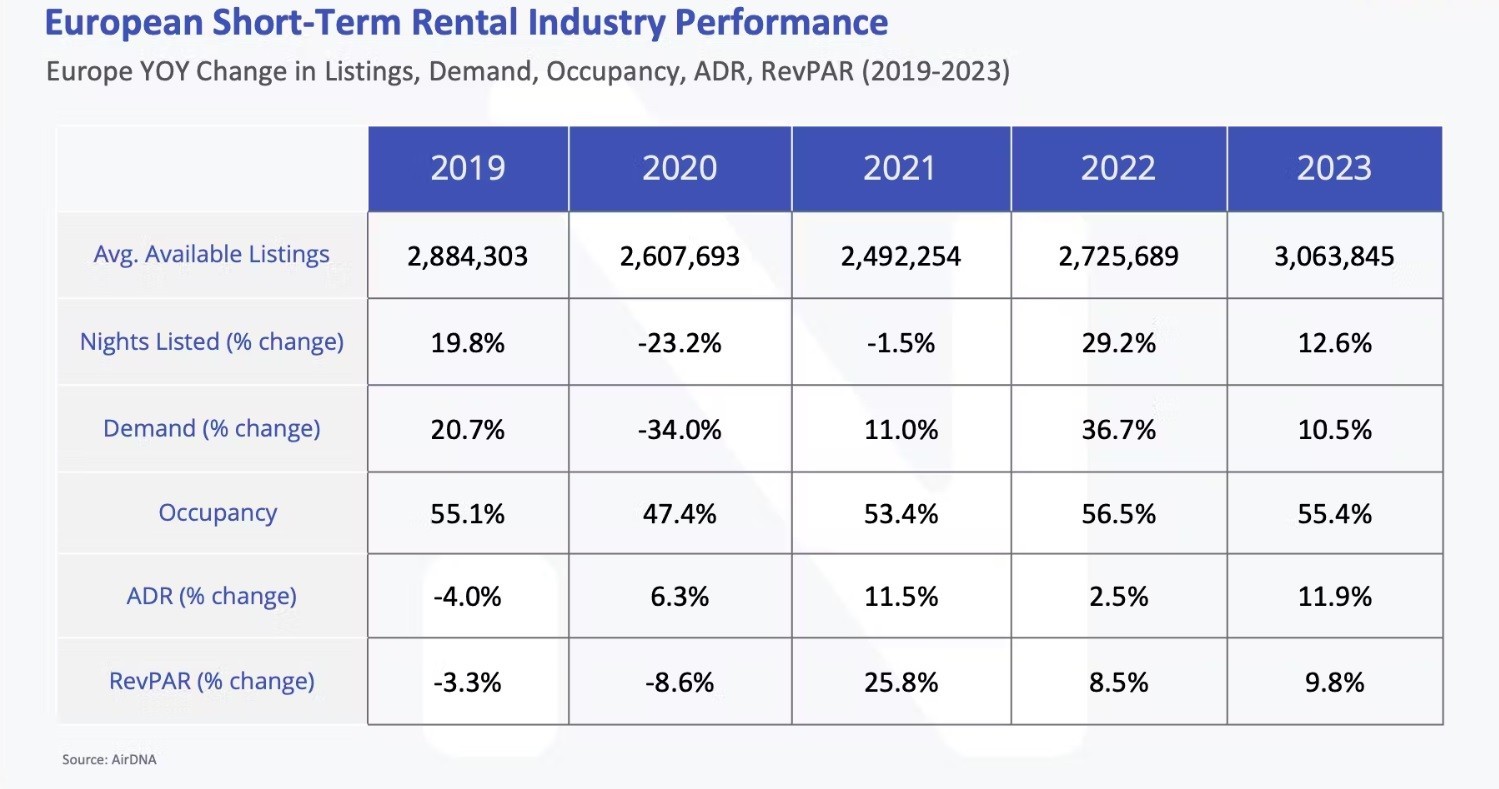The width and height of the screenshot is (1499, 789).
Task: Select the Europe YOY Change subtitle text
Action: pyautogui.click(x=527, y=74)
